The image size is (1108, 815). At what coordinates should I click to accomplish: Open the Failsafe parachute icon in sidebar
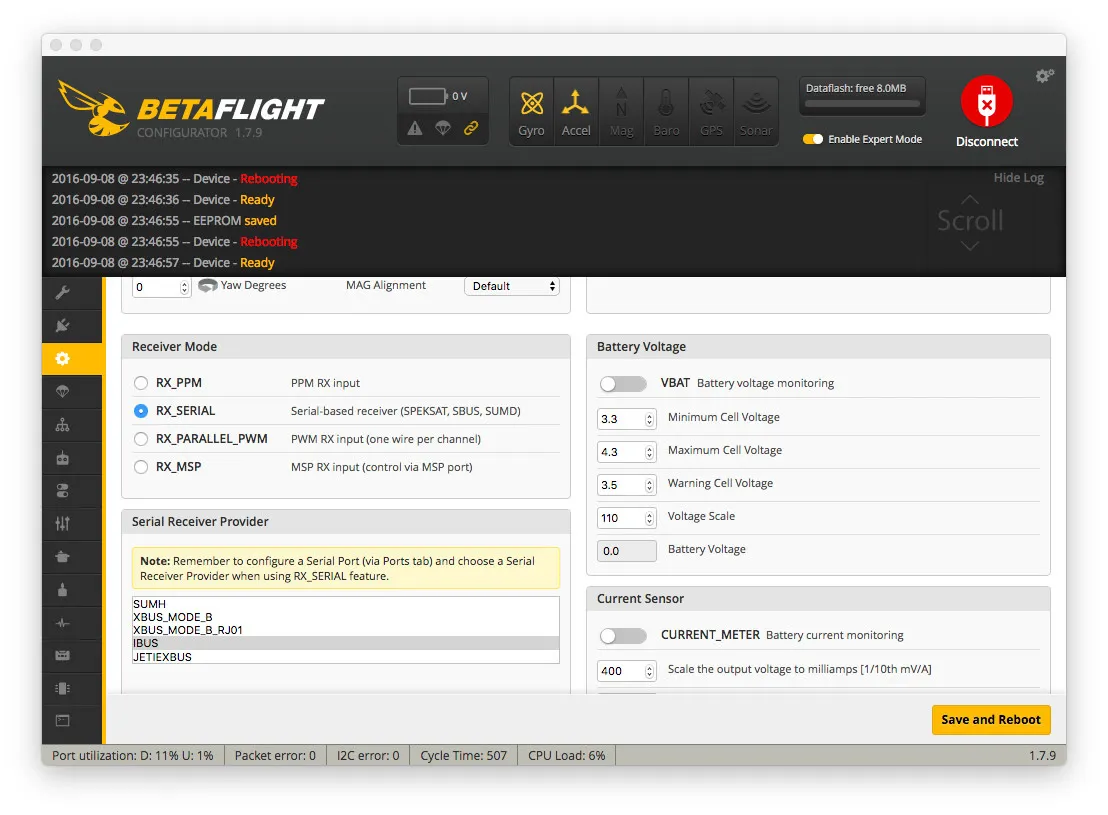click(x=62, y=392)
